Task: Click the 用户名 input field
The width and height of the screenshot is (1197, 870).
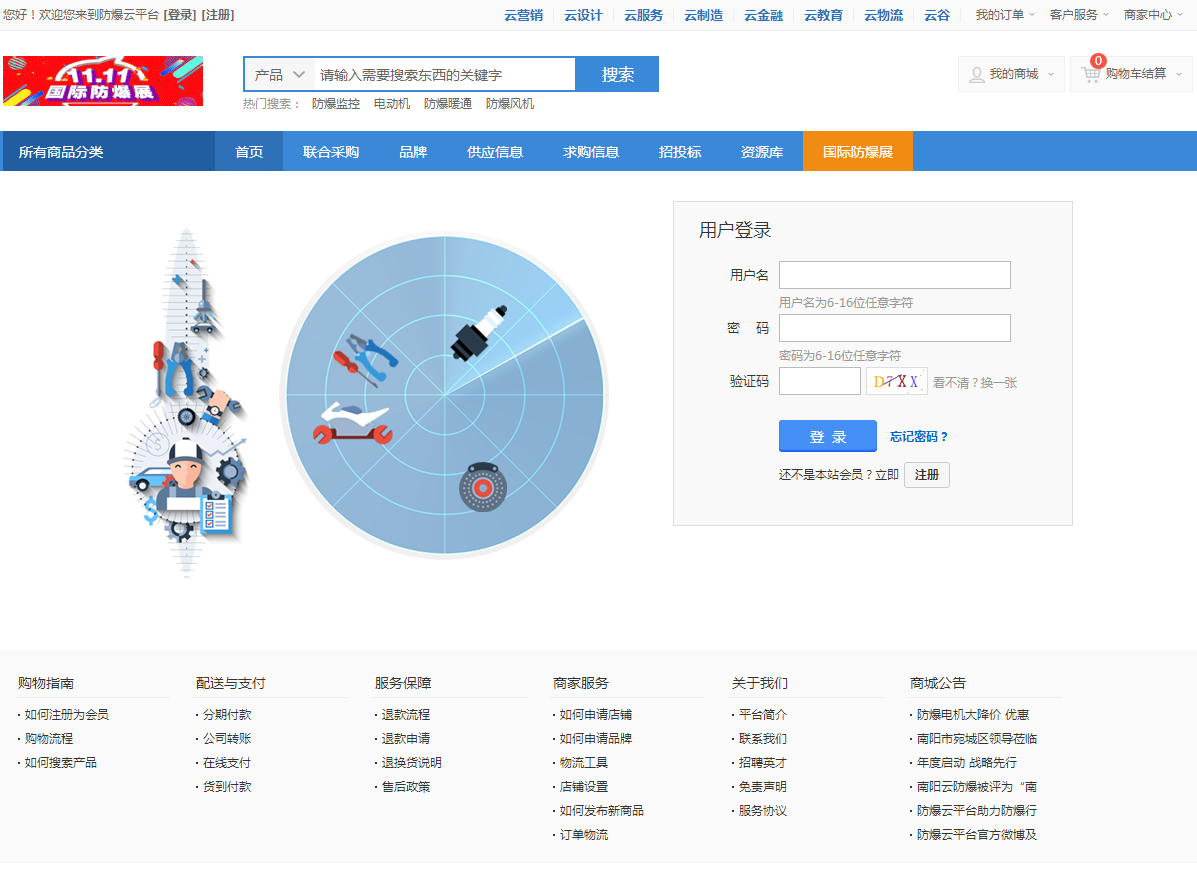Action: [x=894, y=275]
